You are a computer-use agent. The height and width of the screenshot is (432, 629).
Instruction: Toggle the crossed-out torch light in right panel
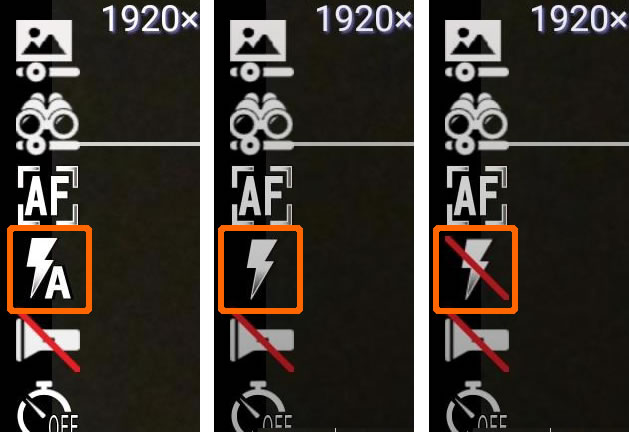[477, 343]
